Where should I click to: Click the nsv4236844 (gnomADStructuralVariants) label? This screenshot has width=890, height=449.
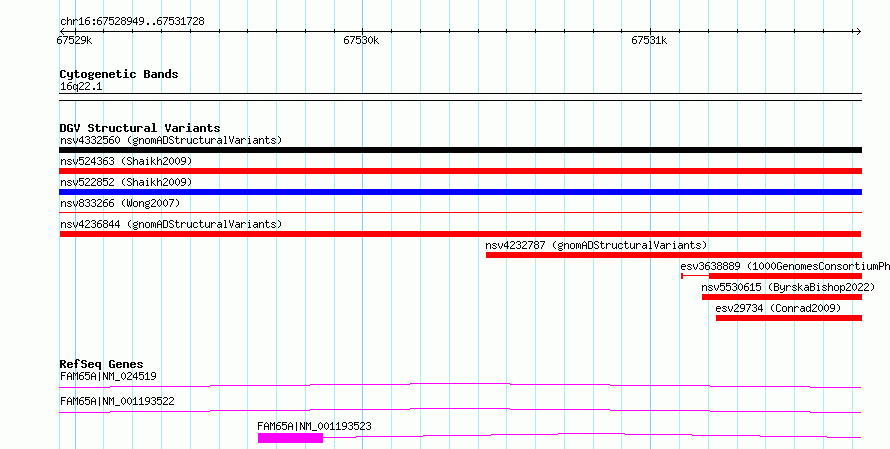click(x=171, y=224)
